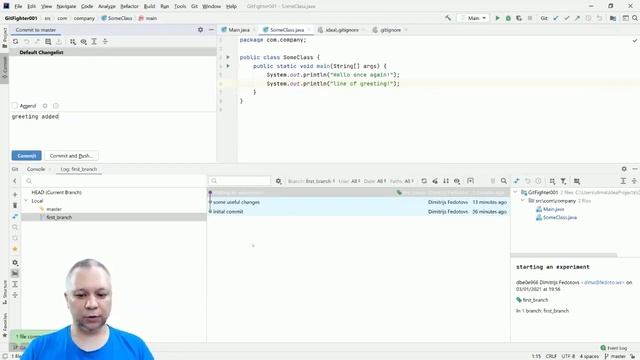Select SomeClass.java in changed files tree
The image size is (640, 360).
pos(556,218)
